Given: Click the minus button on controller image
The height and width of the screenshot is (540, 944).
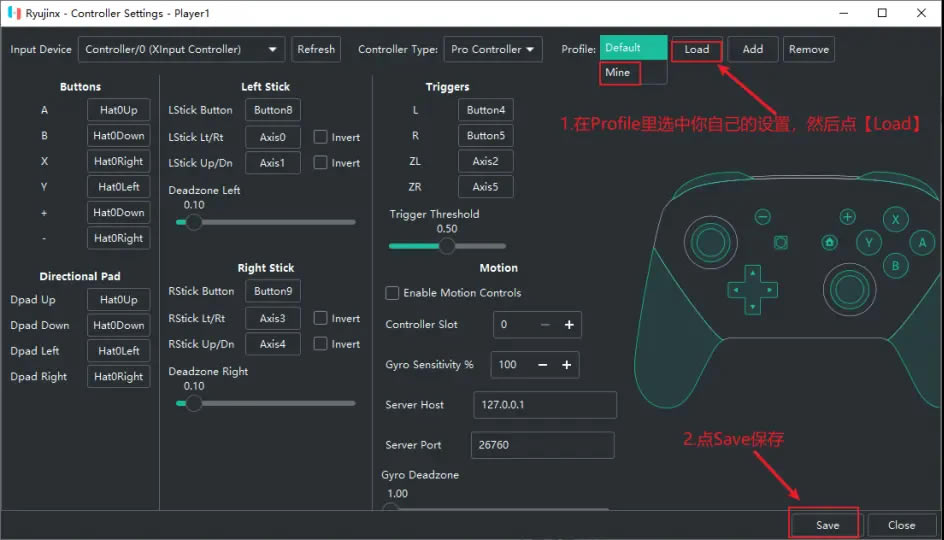Looking at the screenshot, I should [x=763, y=217].
